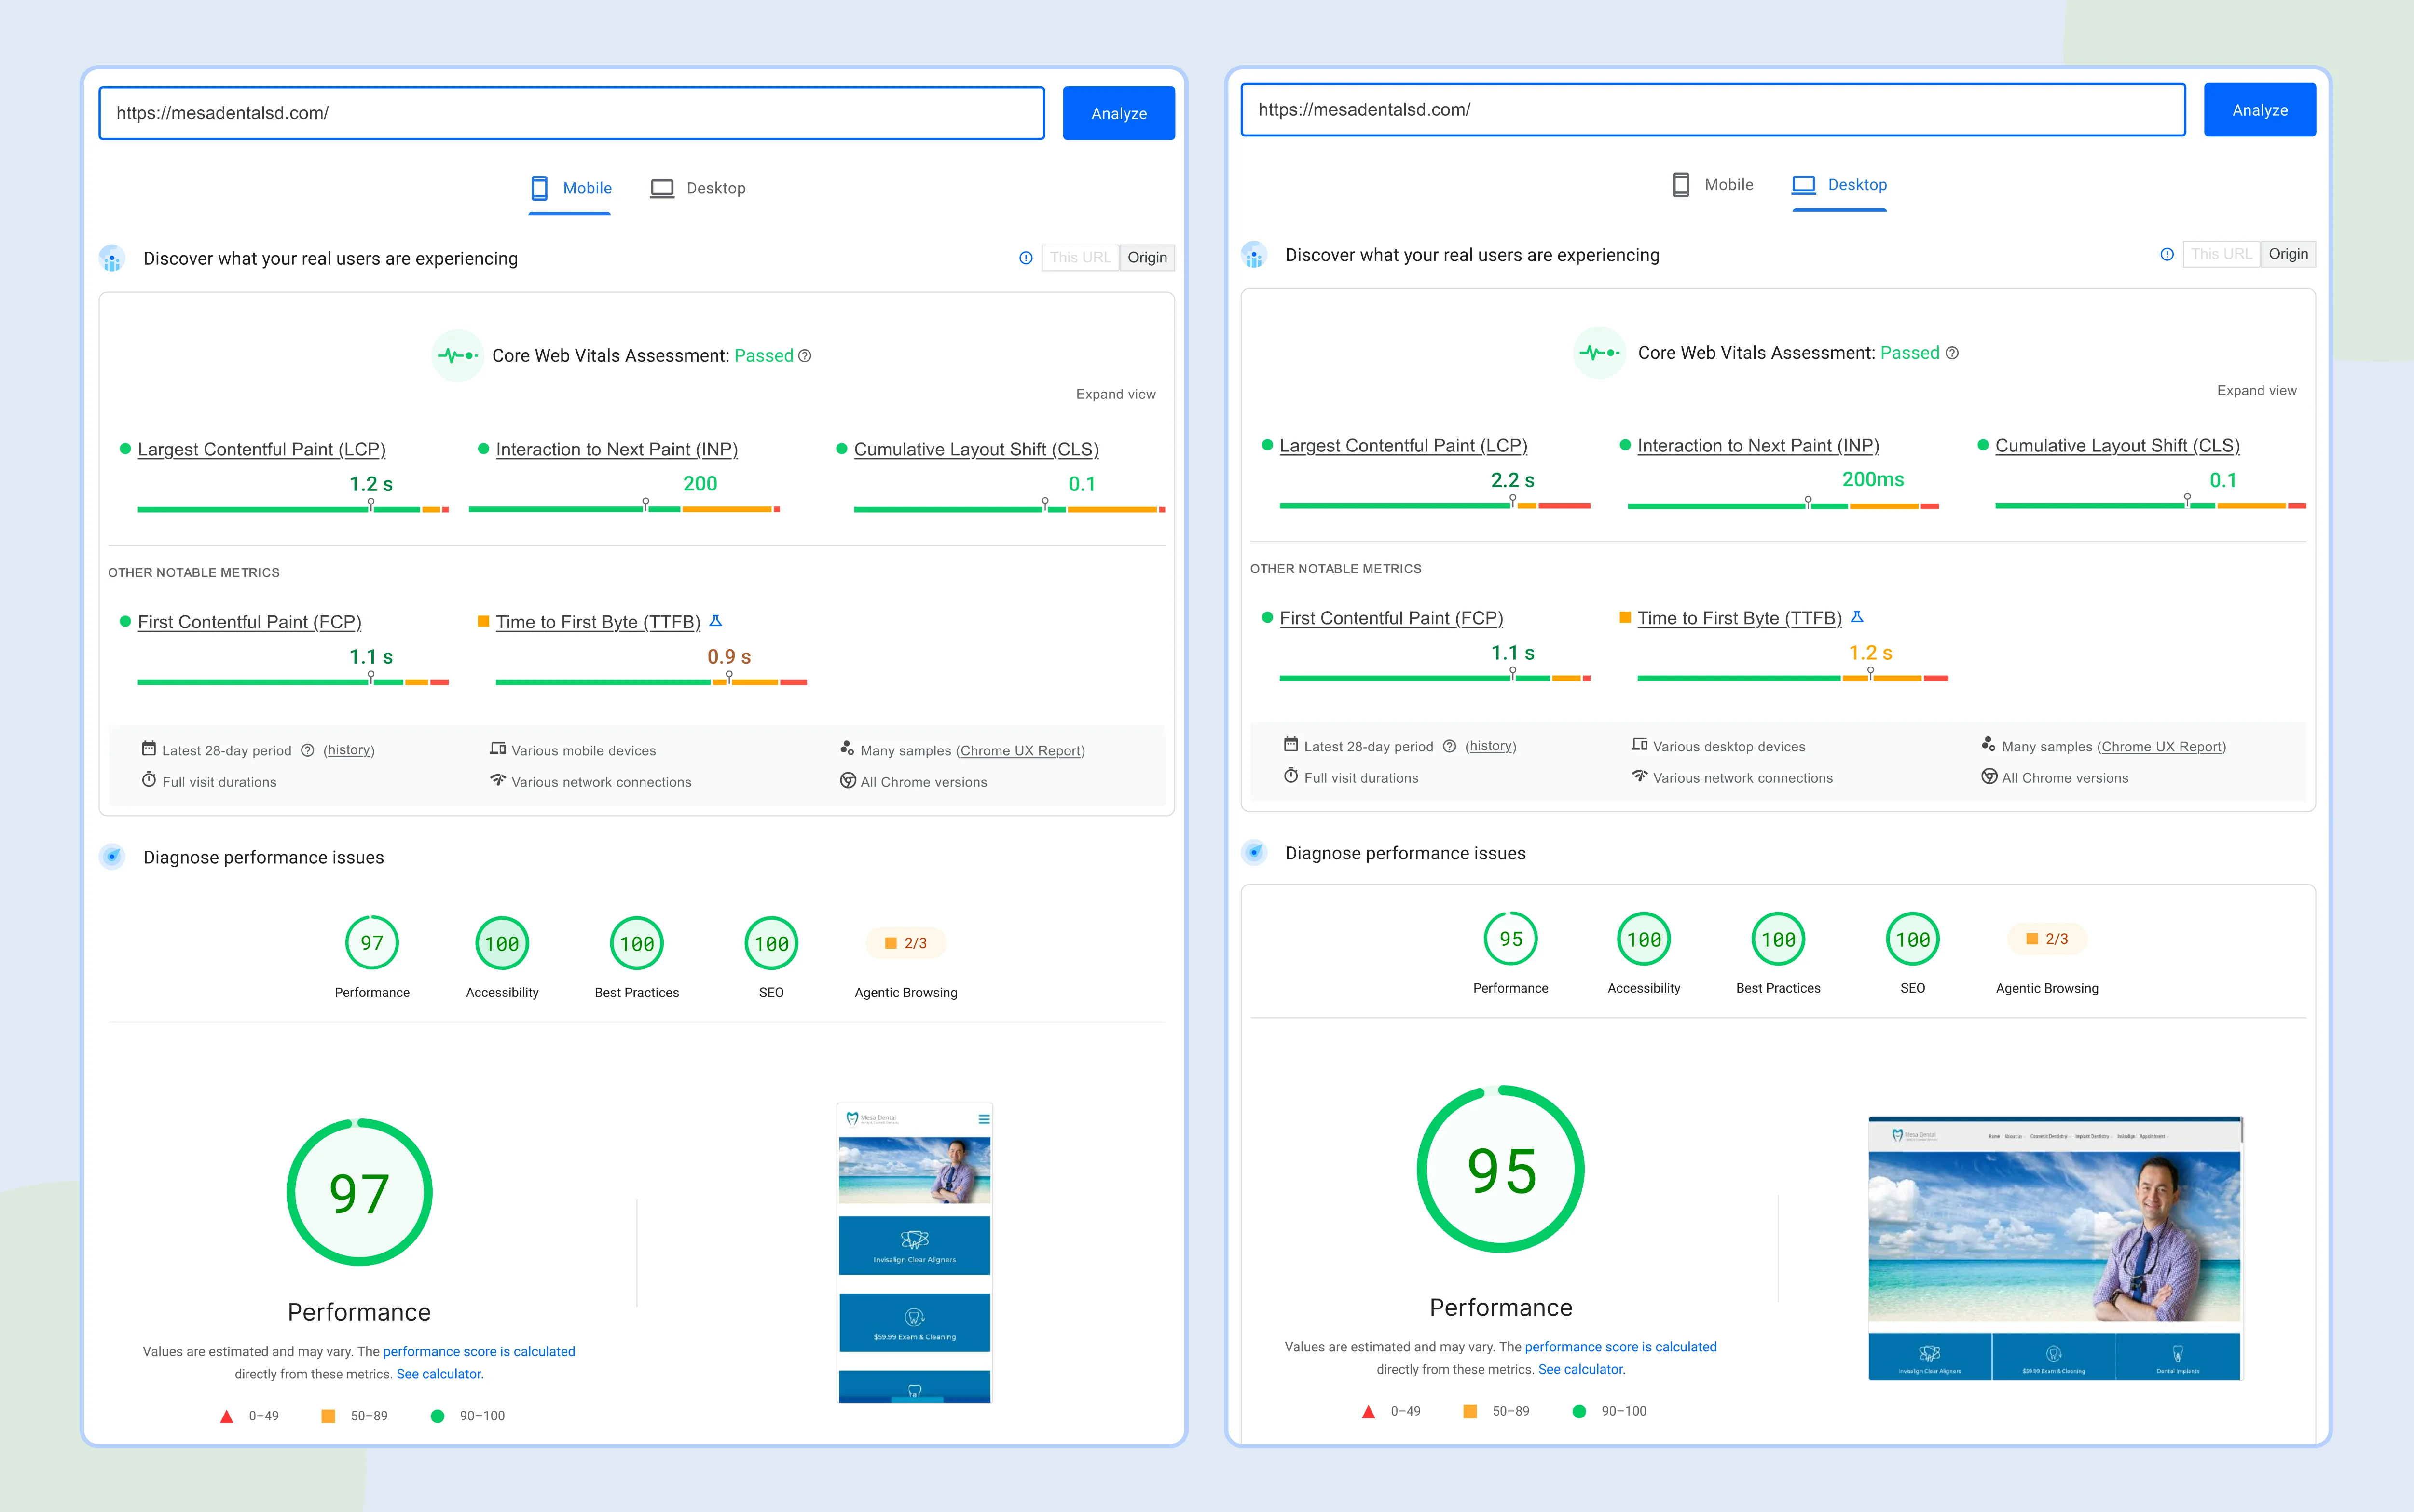This screenshot has height=1512, width=2414.
Task: Open Interaction to Next Paint link, left panel
Action: click(616, 450)
